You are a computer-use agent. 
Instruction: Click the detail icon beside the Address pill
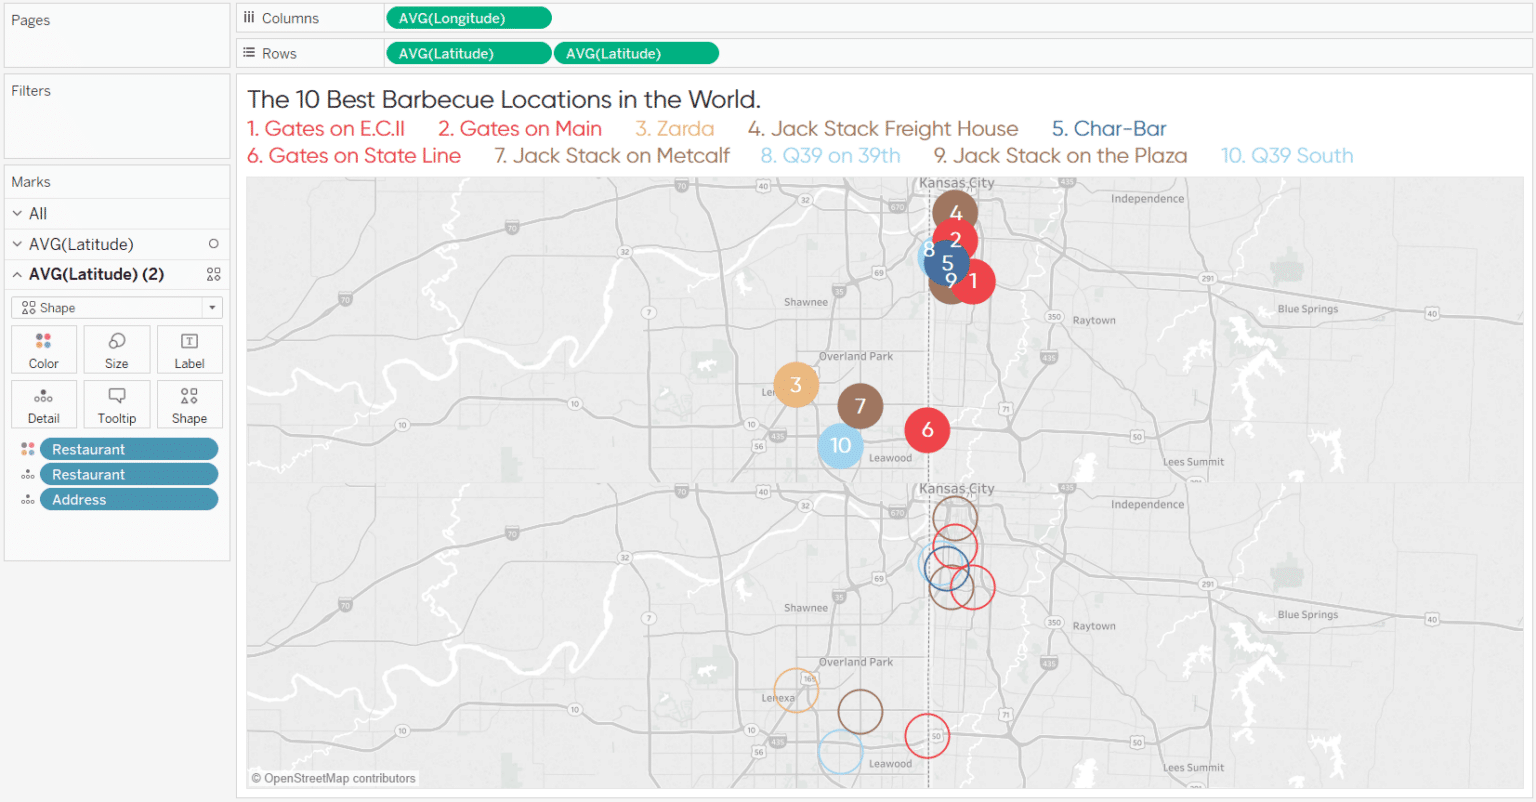[x=27, y=498]
